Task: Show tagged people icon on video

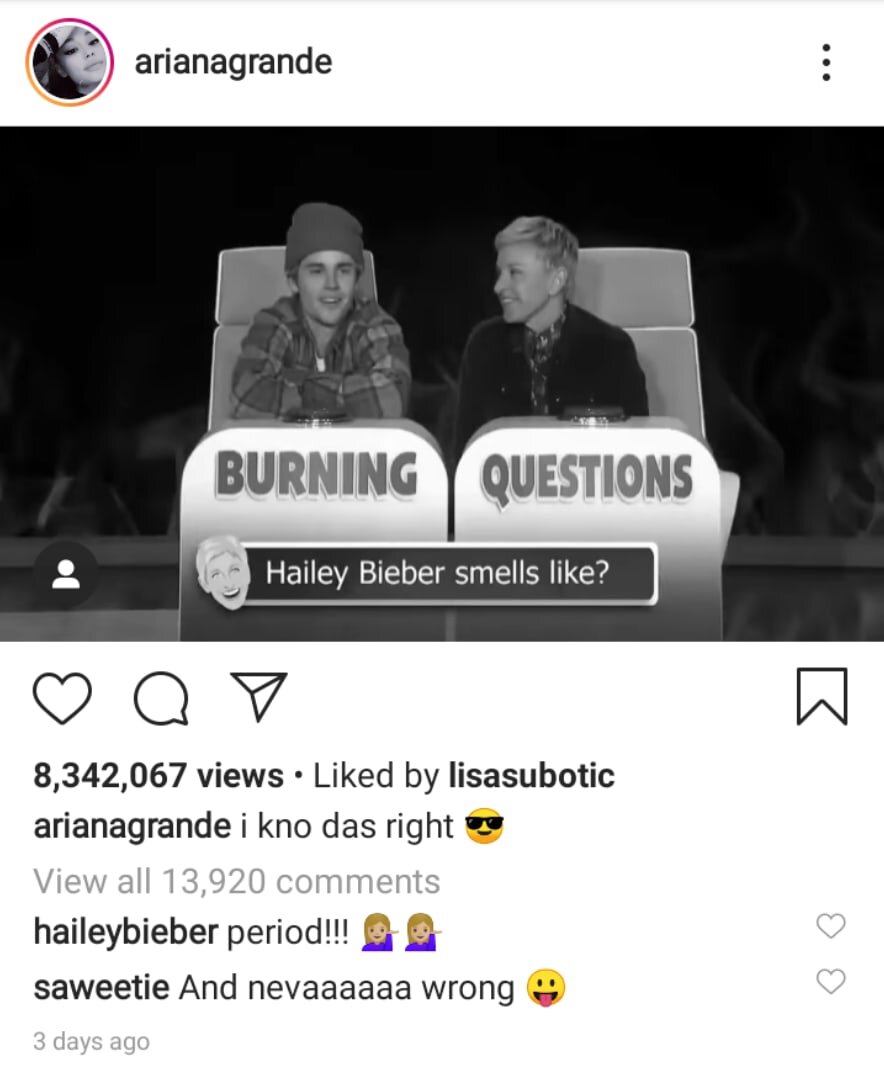Action: click(66, 574)
